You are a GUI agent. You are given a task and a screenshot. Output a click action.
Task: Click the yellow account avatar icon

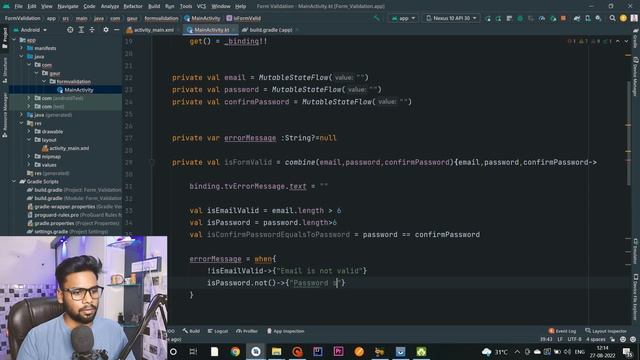623,18
